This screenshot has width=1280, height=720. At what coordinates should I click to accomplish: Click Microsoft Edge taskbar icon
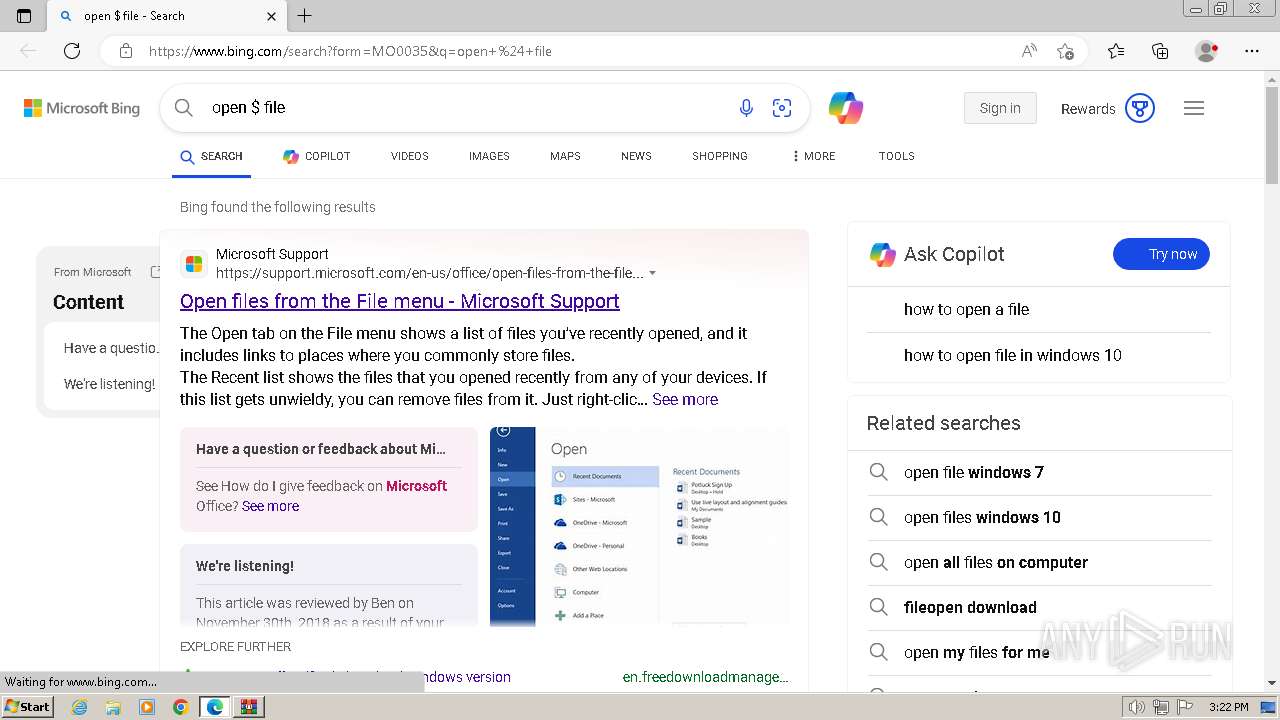pyautogui.click(x=215, y=707)
